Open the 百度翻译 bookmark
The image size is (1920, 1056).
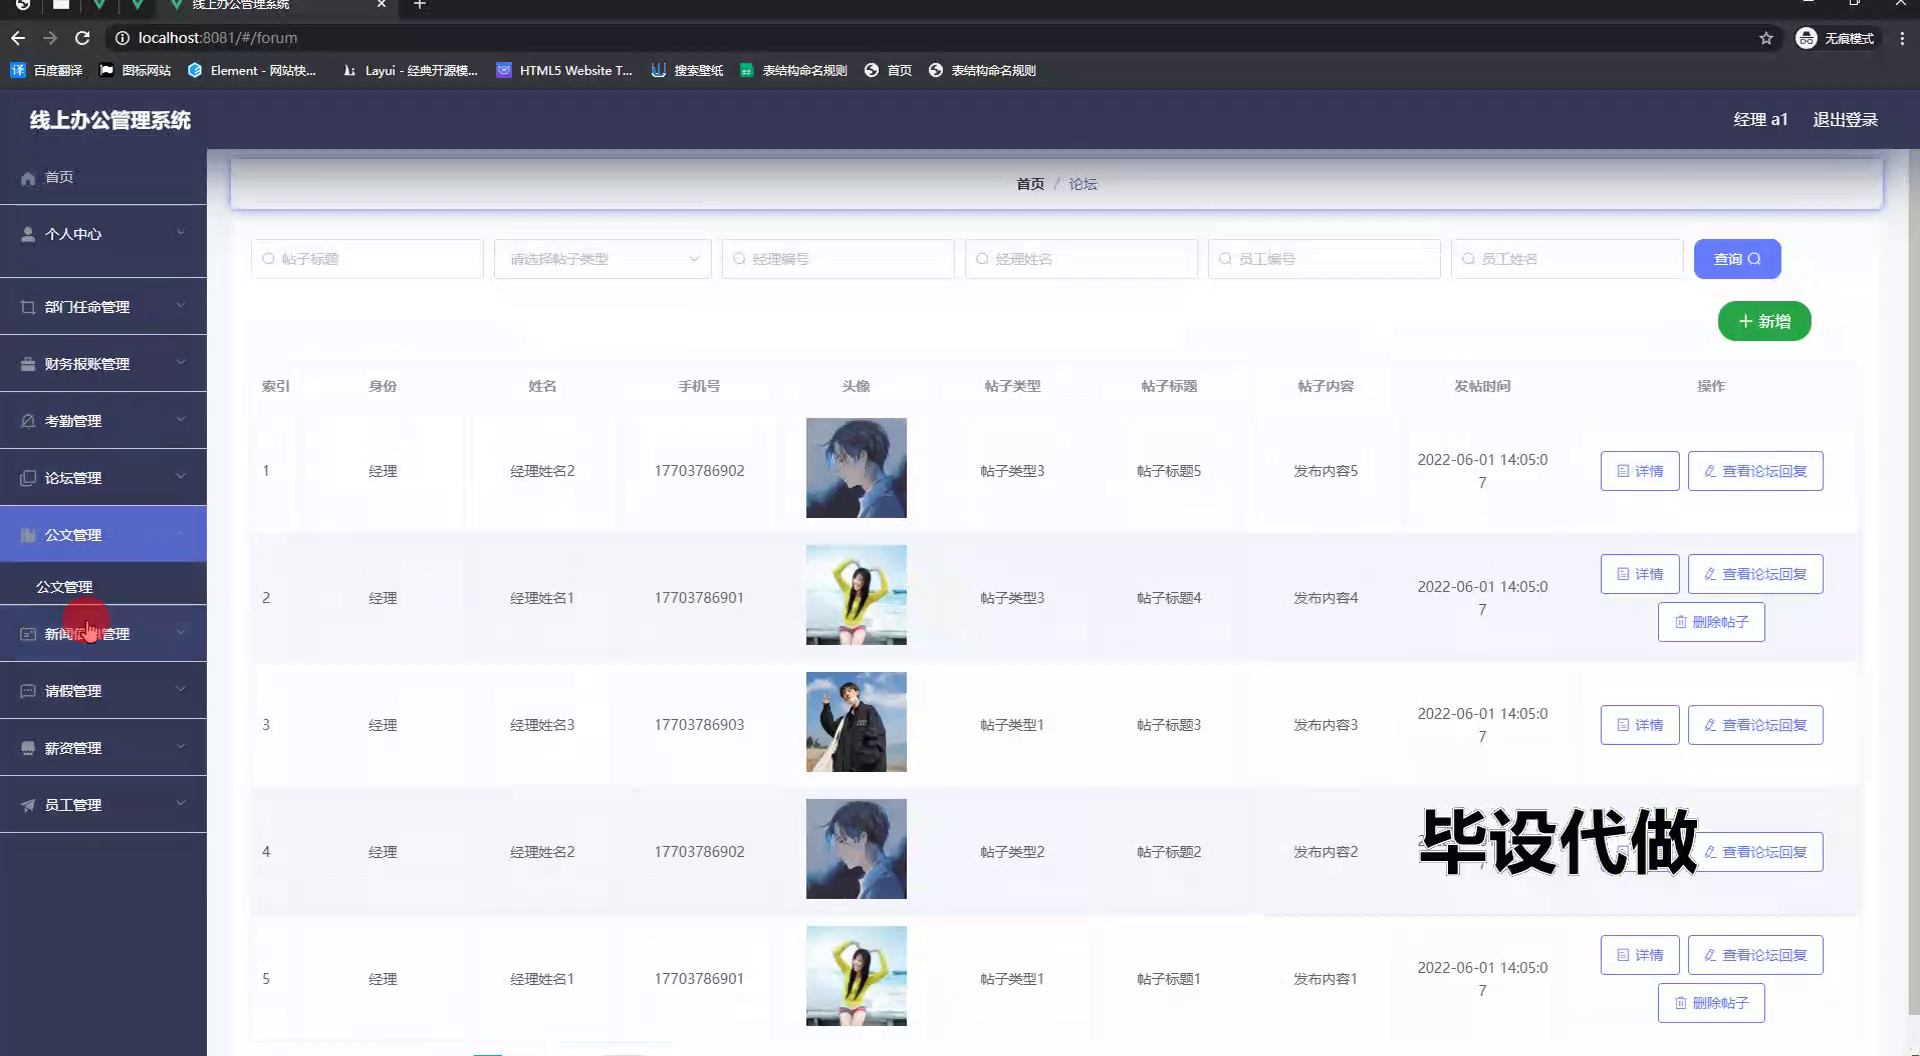(x=47, y=70)
